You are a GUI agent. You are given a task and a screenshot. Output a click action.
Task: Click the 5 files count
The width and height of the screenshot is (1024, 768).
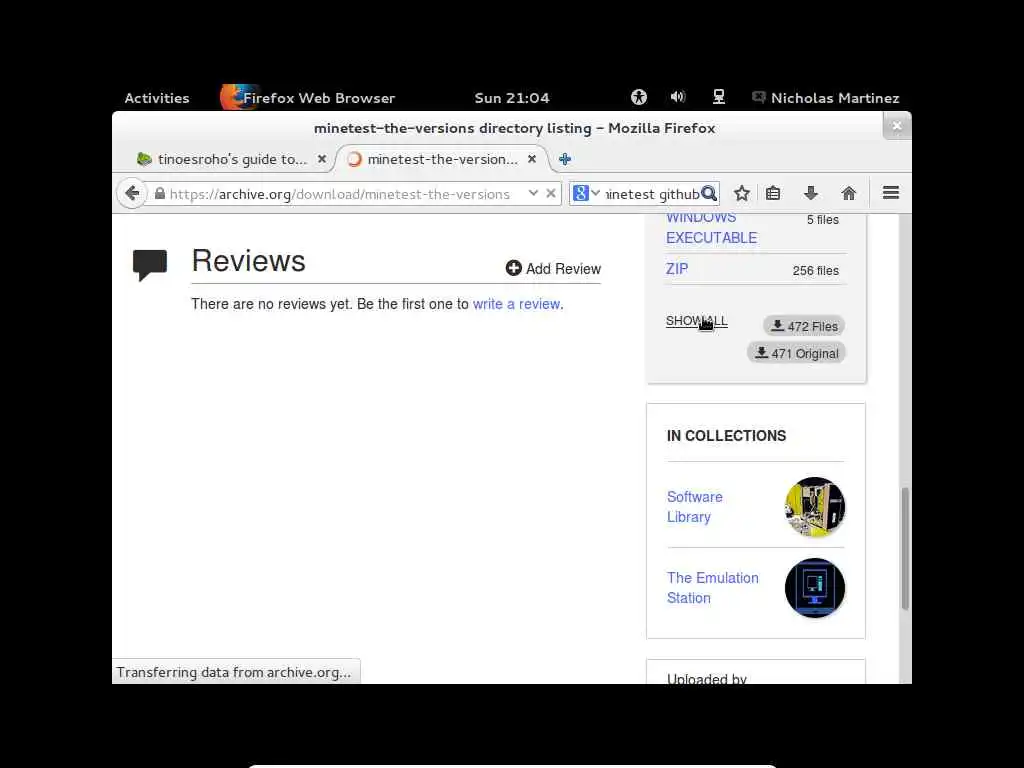822,220
